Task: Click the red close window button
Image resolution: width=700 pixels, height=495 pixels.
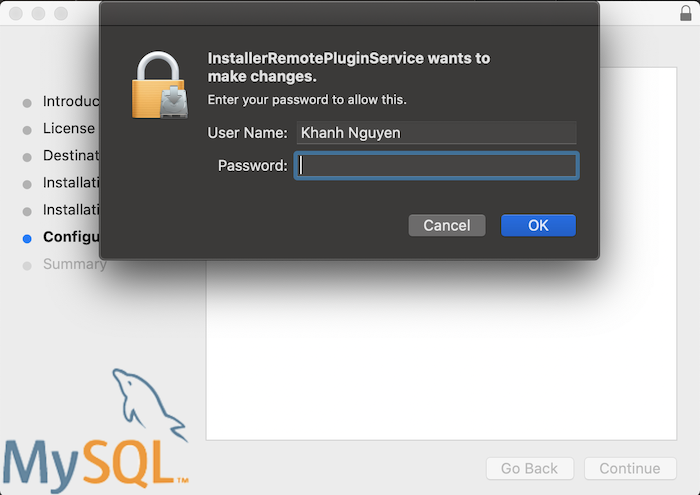Action: [x=16, y=13]
